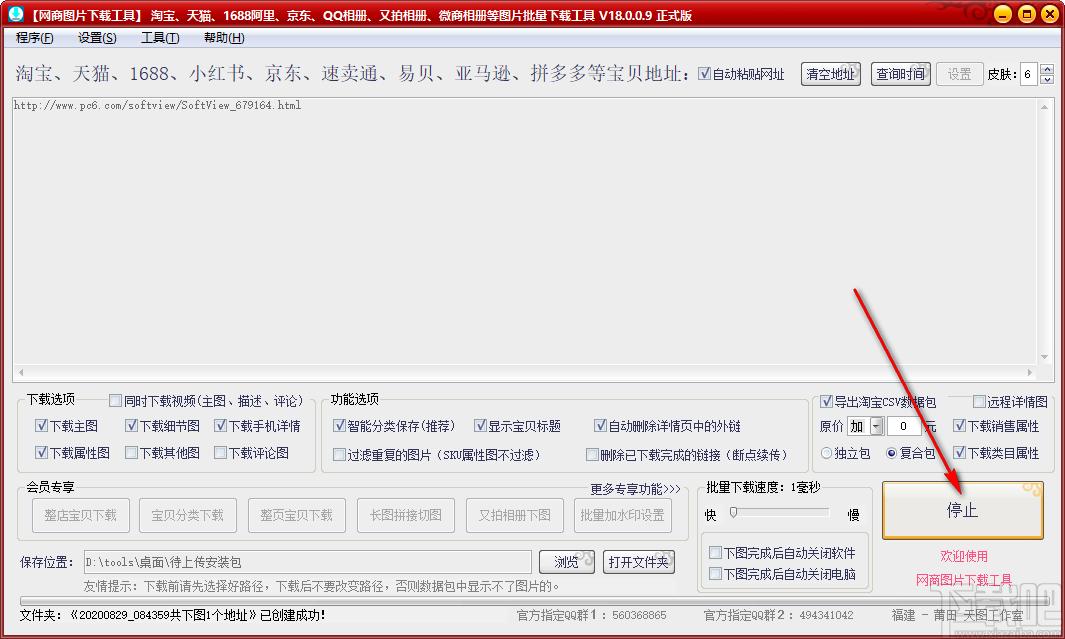Click the 整店宝贝下载 button
The height and width of the screenshot is (639, 1065).
tap(80, 515)
